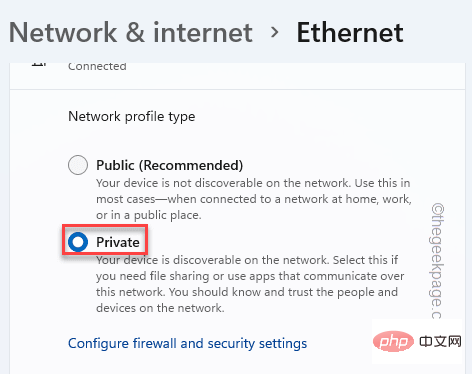Click the 中文网 watermark text
This screenshot has width=472, height=374.
(440, 342)
